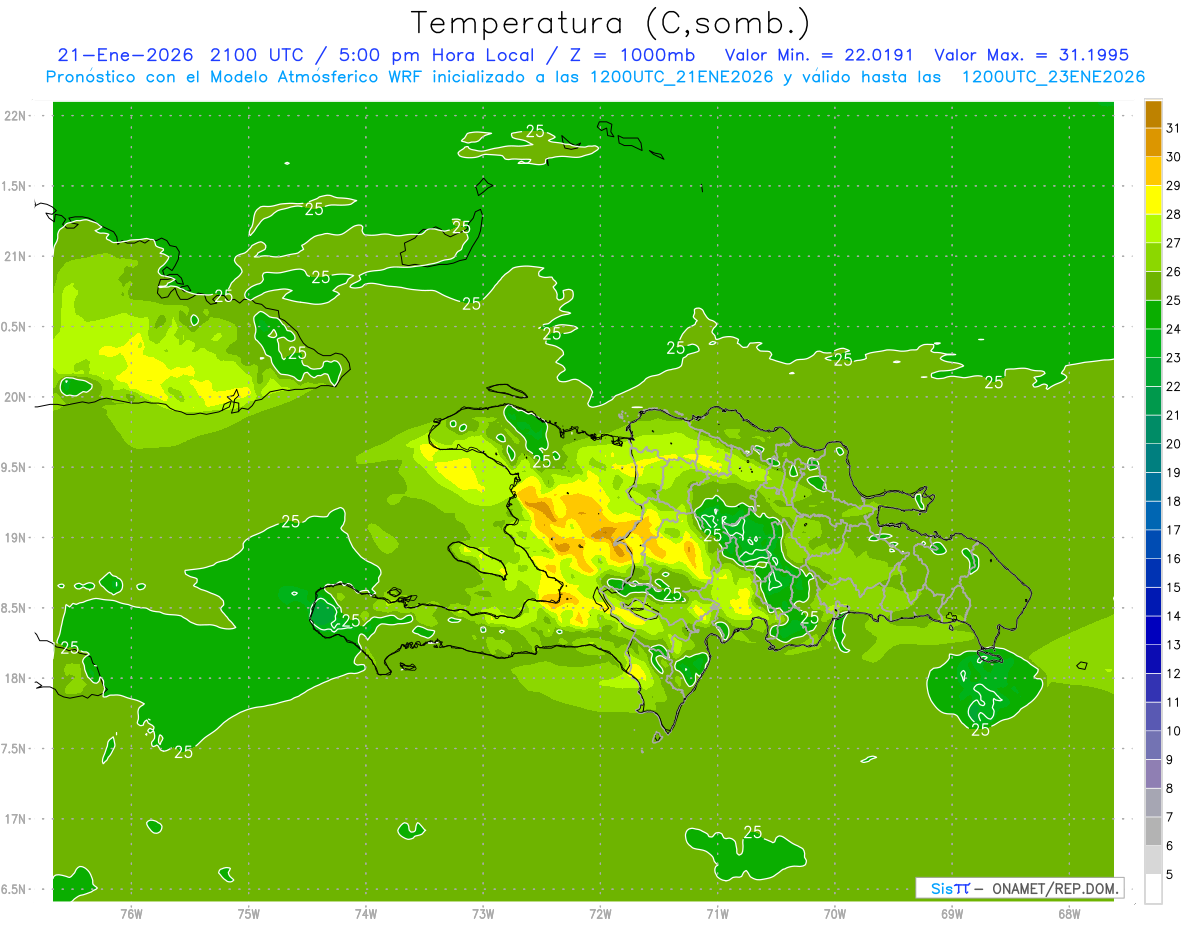Click the "70W" longitude axis label
The height and width of the screenshot is (927, 1200).
click(834, 914)
